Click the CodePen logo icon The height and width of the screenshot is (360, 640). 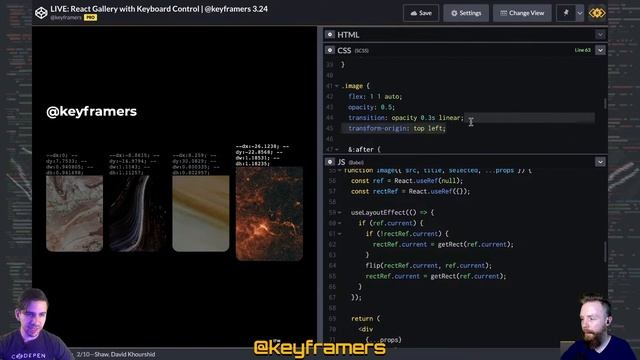[x=41, y=13]
